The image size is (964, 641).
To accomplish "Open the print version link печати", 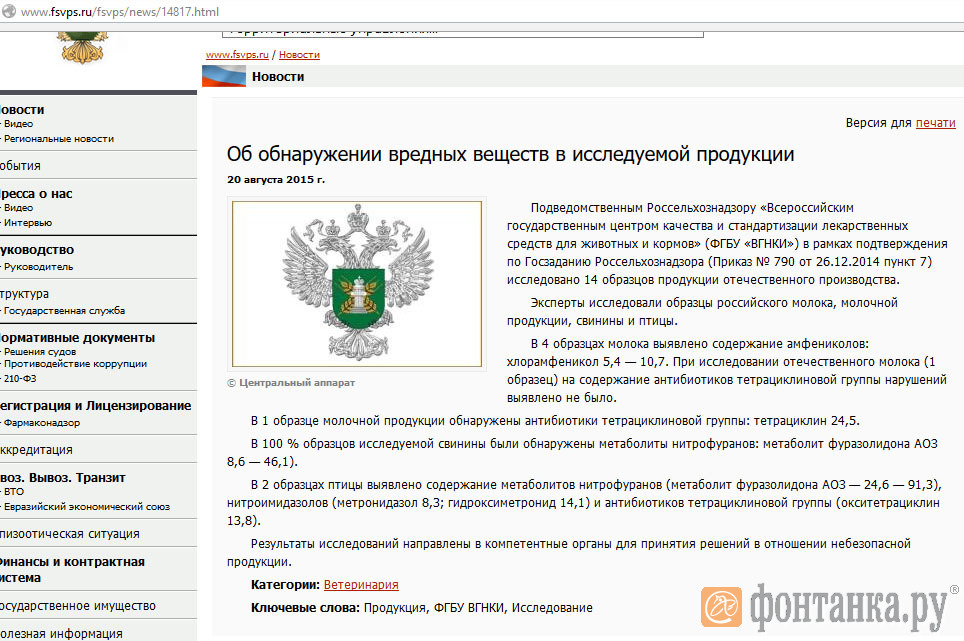I will [x=936, y=123].
